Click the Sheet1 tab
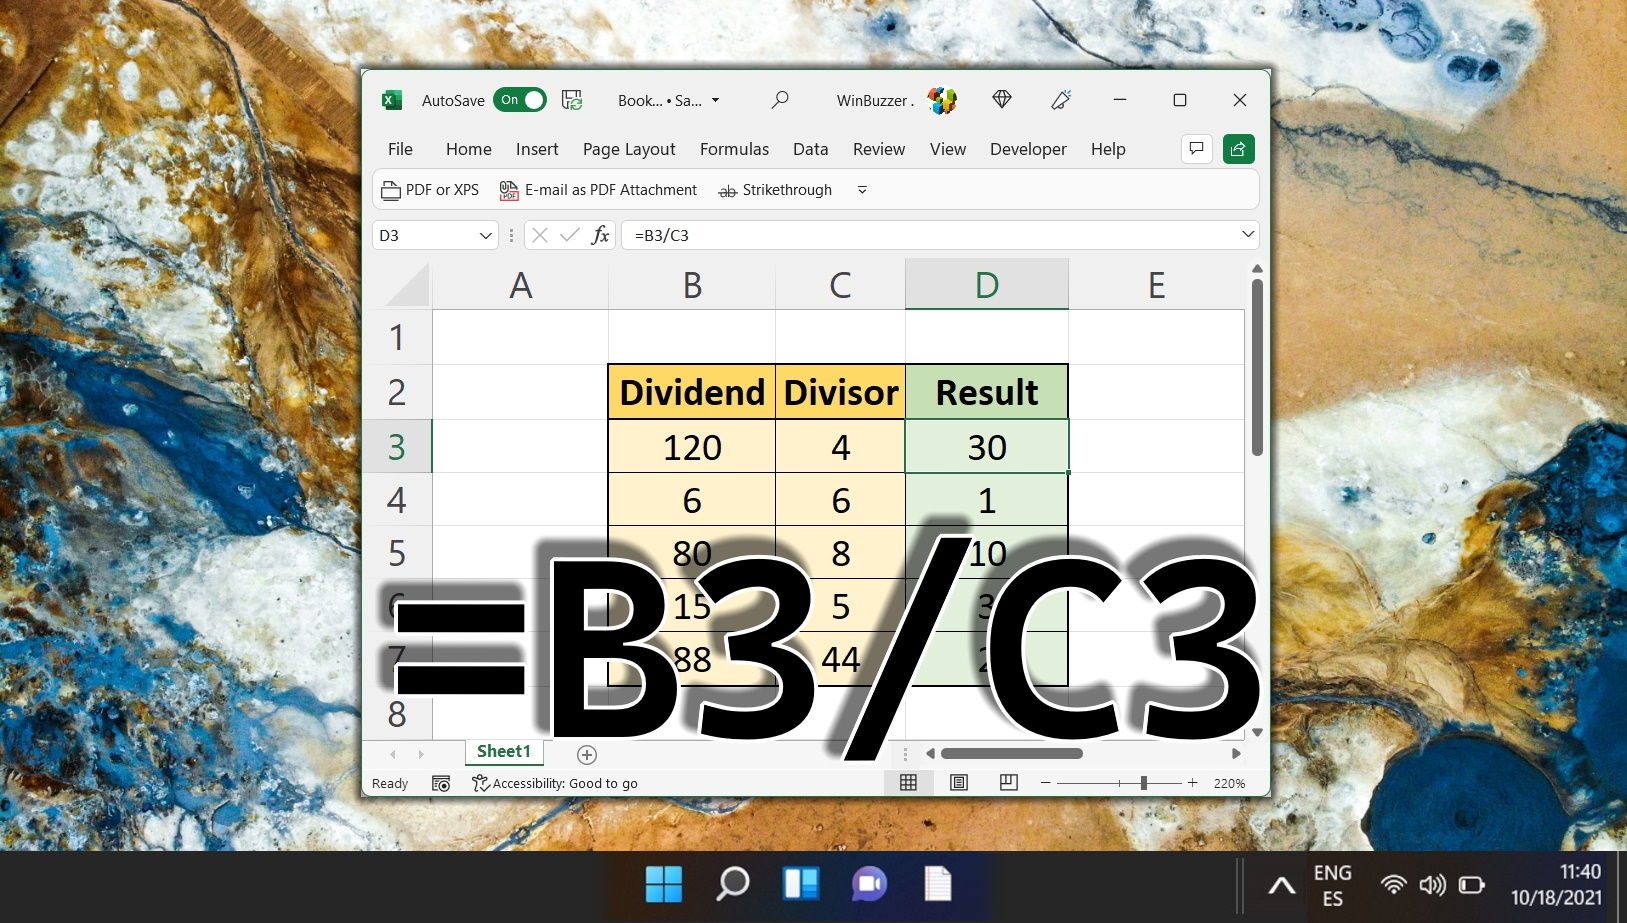Screen dimensions: 1627x923 [x=503, y=752]
